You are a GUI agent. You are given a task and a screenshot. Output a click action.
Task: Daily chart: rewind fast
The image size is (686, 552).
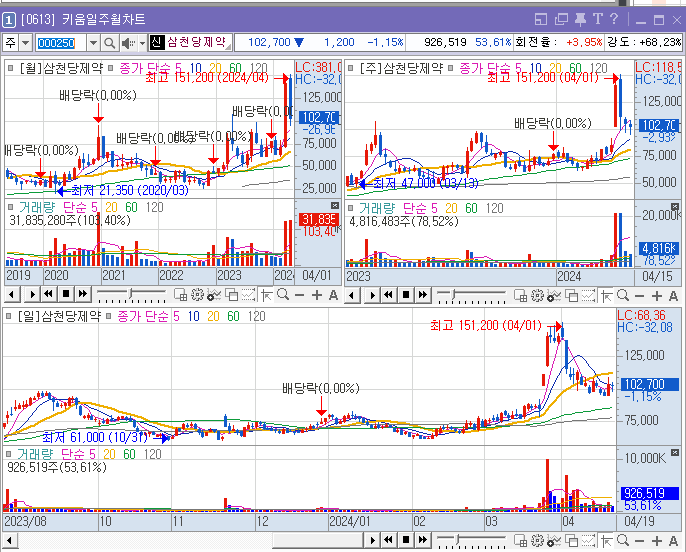click(x=388, y=541)
